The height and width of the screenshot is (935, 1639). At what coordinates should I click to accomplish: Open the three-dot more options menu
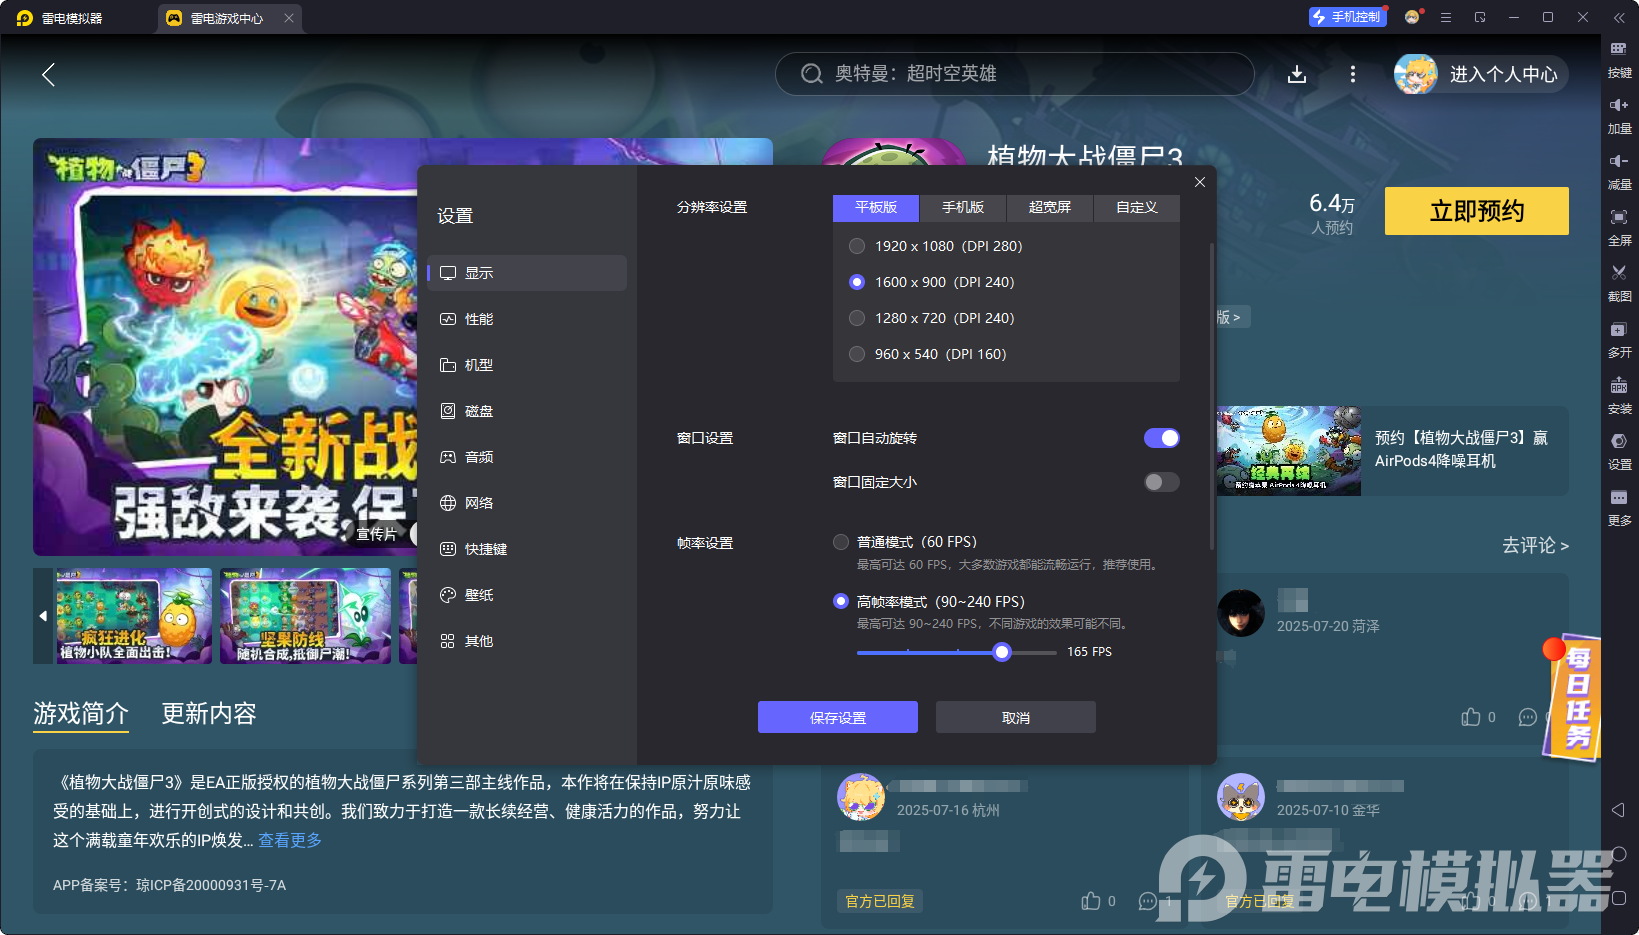coord(1353,74)
